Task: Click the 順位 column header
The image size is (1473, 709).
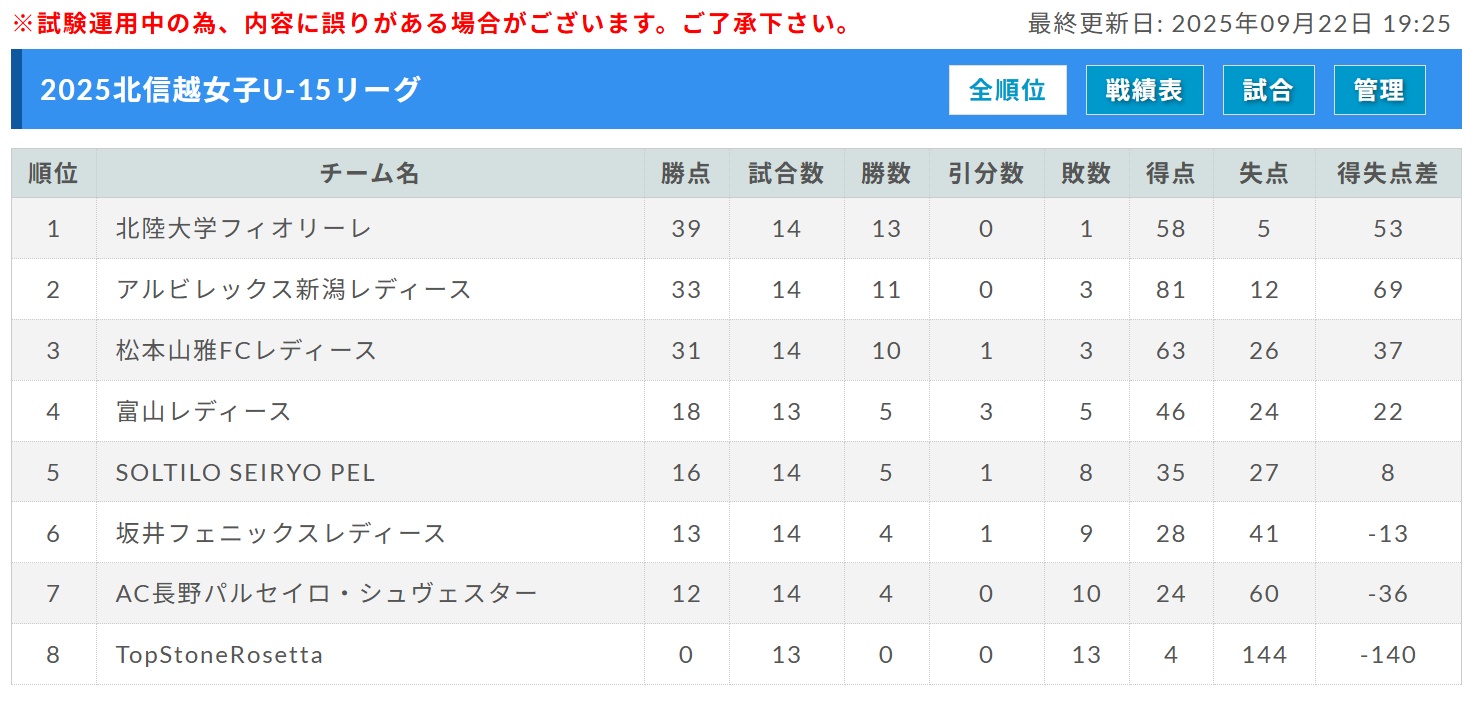Action: point(53,174)
